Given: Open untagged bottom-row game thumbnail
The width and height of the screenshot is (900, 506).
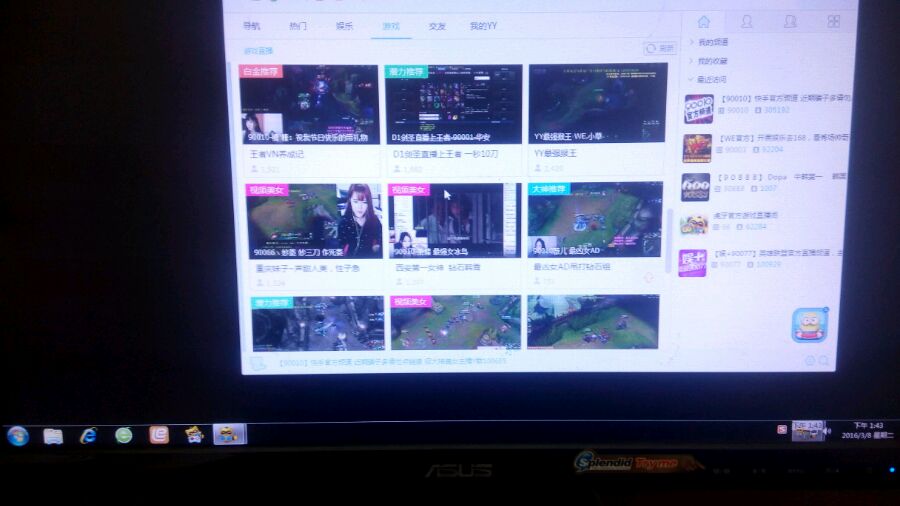Looking at the screenshot, I should (x=593, y=322).
